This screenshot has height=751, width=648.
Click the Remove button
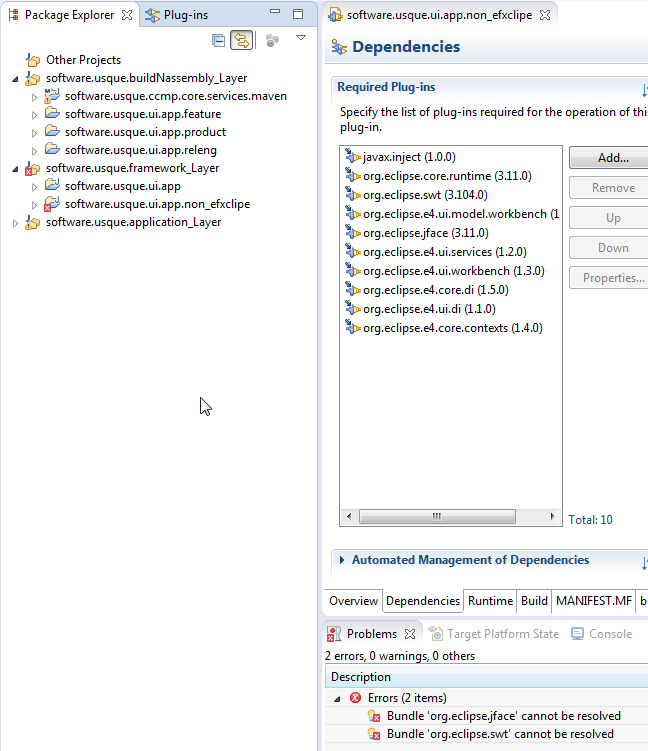point(609,188)
